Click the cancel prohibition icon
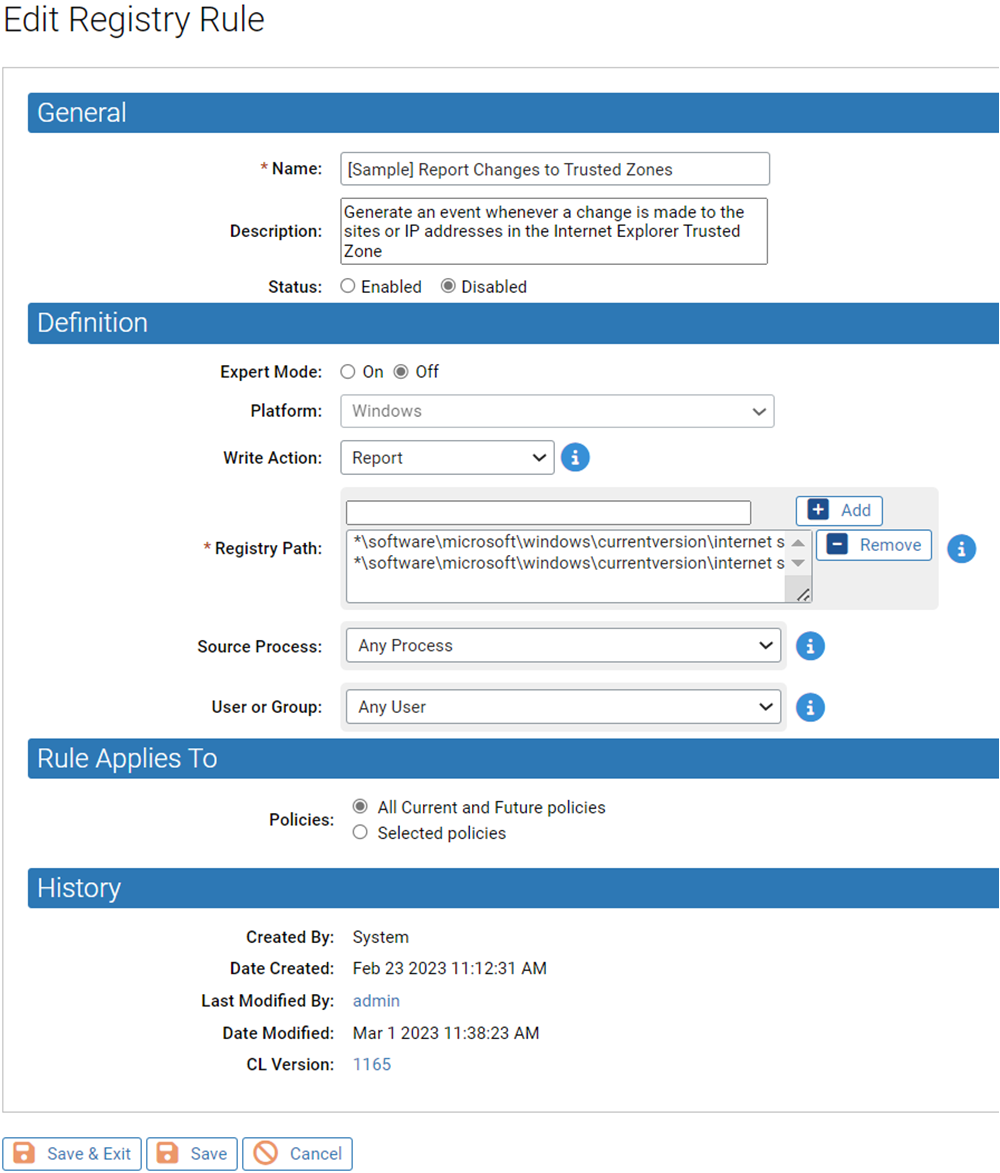This screenshot has height=1173, width=1000. (267, 1153)
